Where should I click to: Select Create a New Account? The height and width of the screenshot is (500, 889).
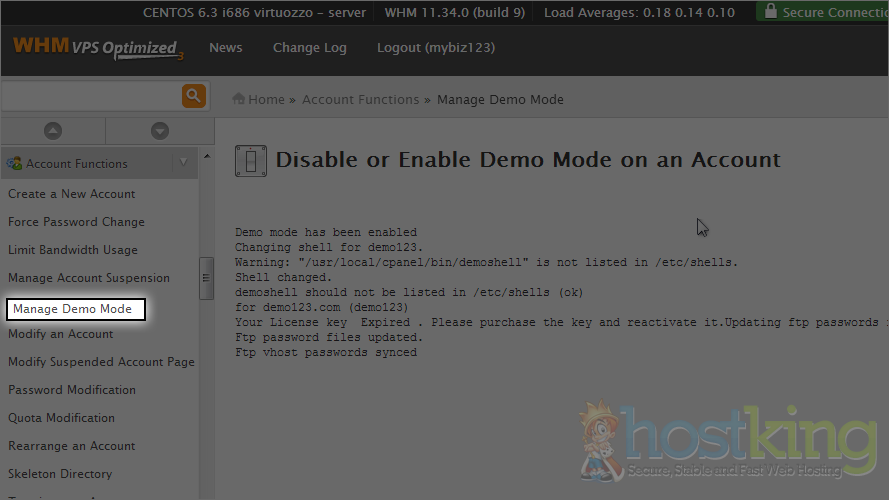(71, 194)
